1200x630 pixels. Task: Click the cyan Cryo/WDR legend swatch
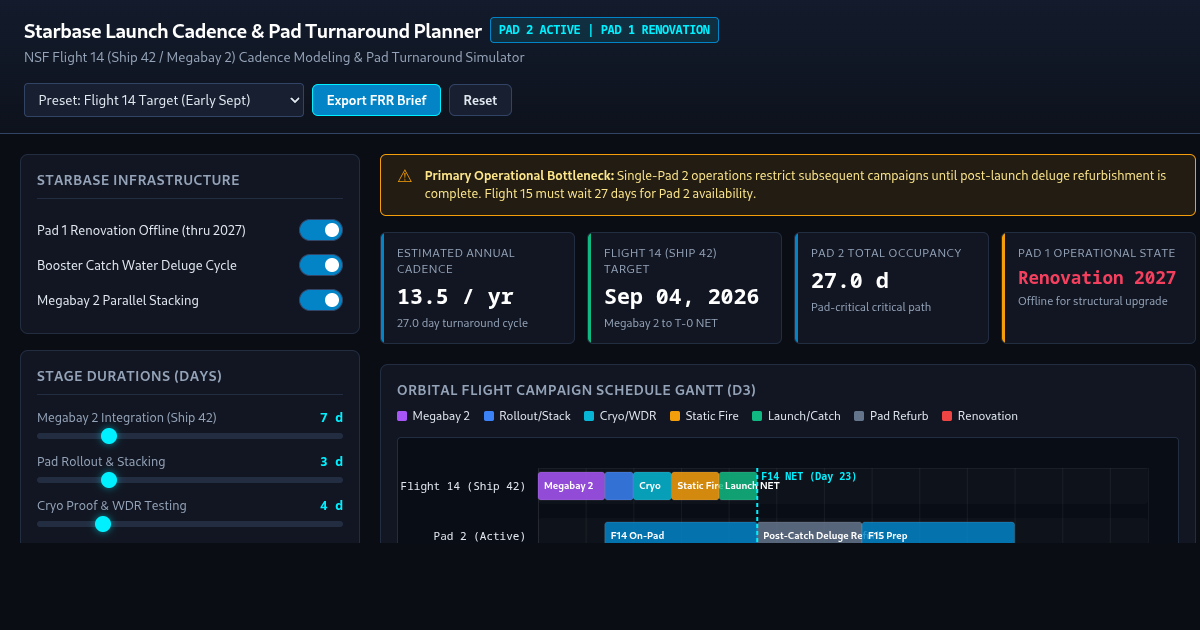(589, 416)
